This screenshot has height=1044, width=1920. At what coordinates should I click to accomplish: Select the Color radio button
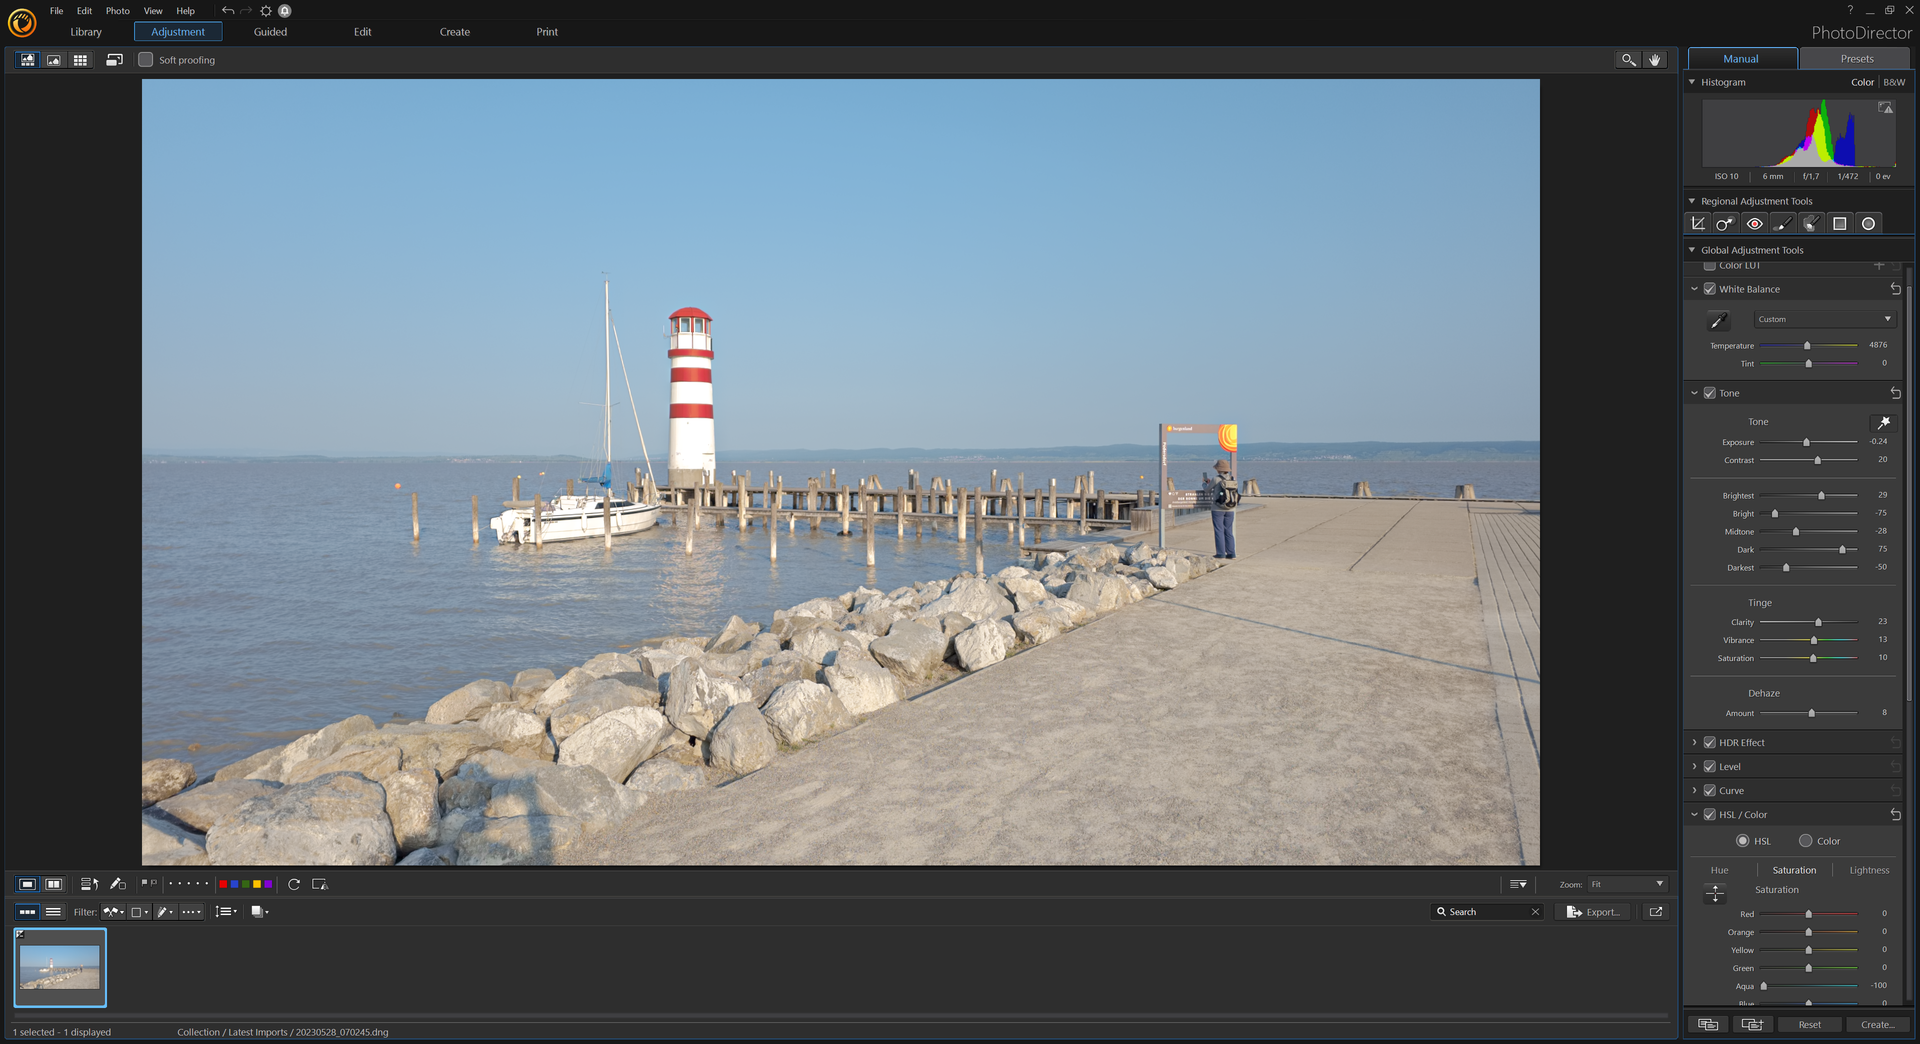click(1806, 841)
